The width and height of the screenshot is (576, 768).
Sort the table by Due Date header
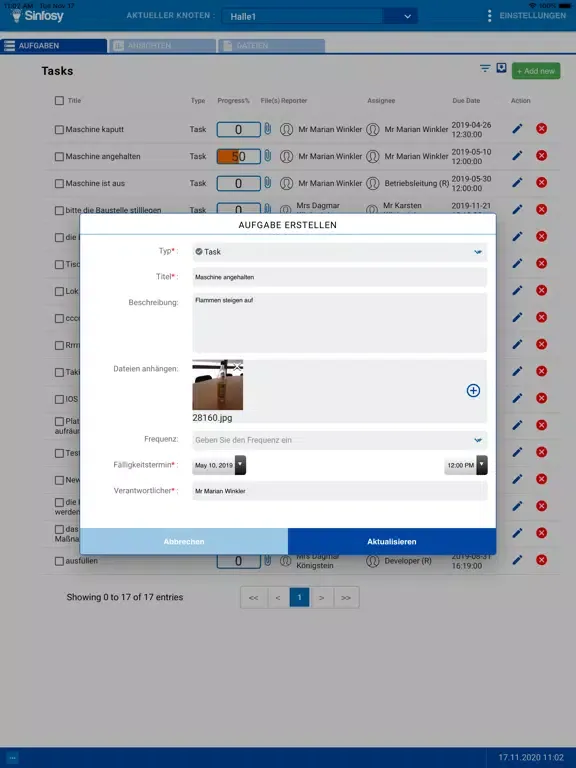(x=466, y=100)
